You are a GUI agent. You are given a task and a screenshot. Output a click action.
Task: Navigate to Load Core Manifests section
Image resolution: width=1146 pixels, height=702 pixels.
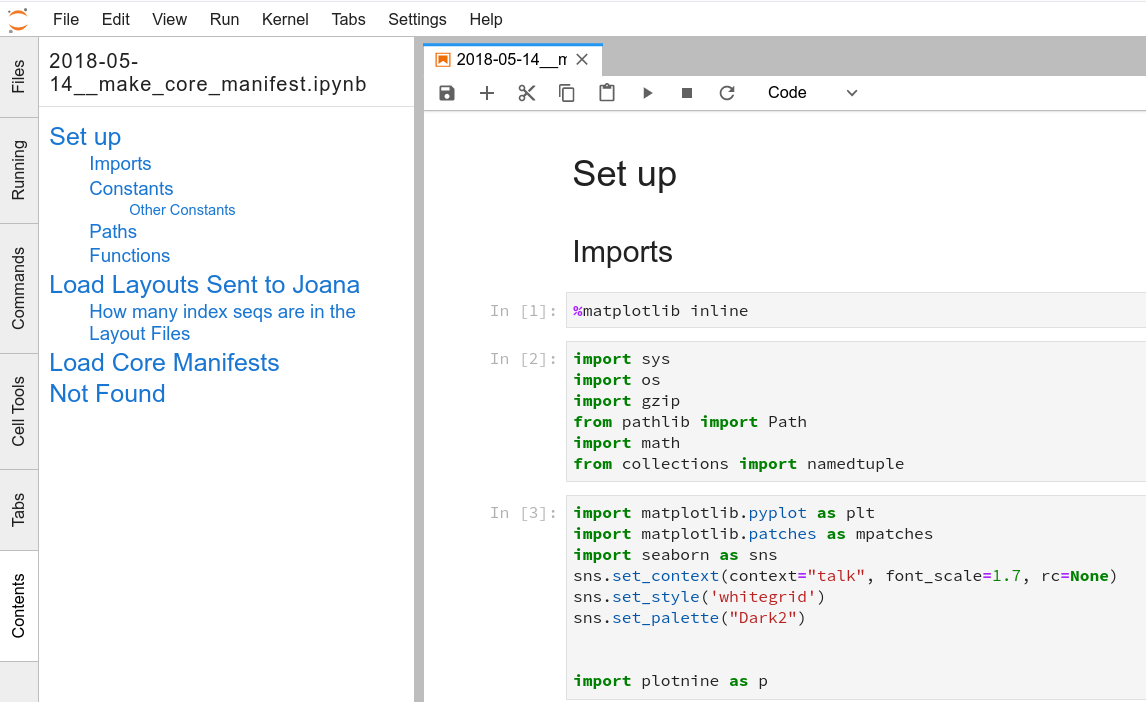click(x=164, y=362)
